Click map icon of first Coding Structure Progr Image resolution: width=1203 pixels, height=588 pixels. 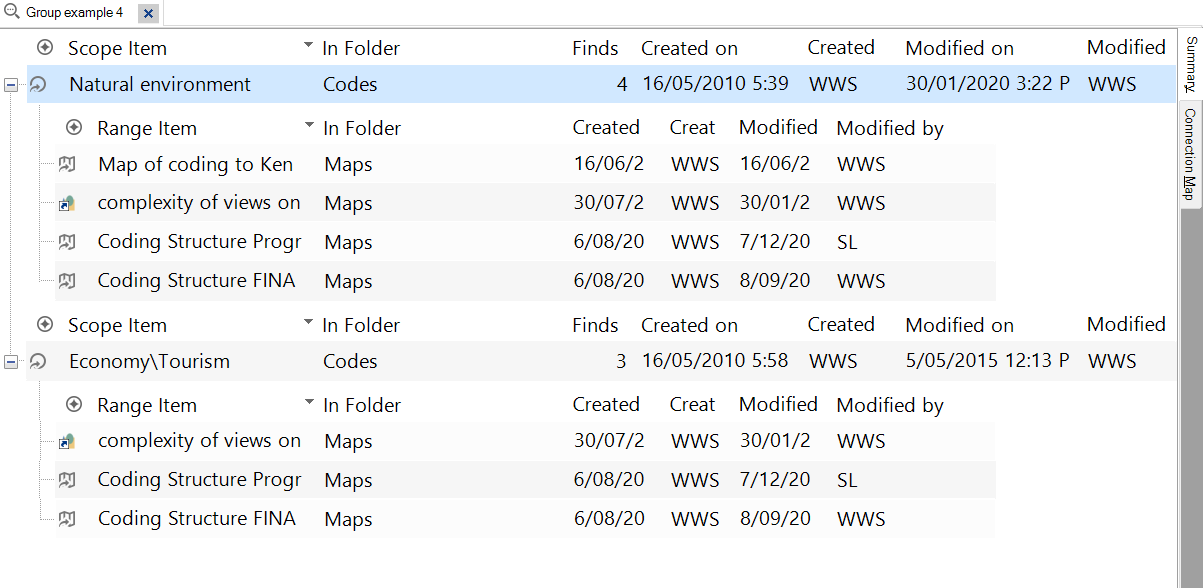tap(67, 242)
